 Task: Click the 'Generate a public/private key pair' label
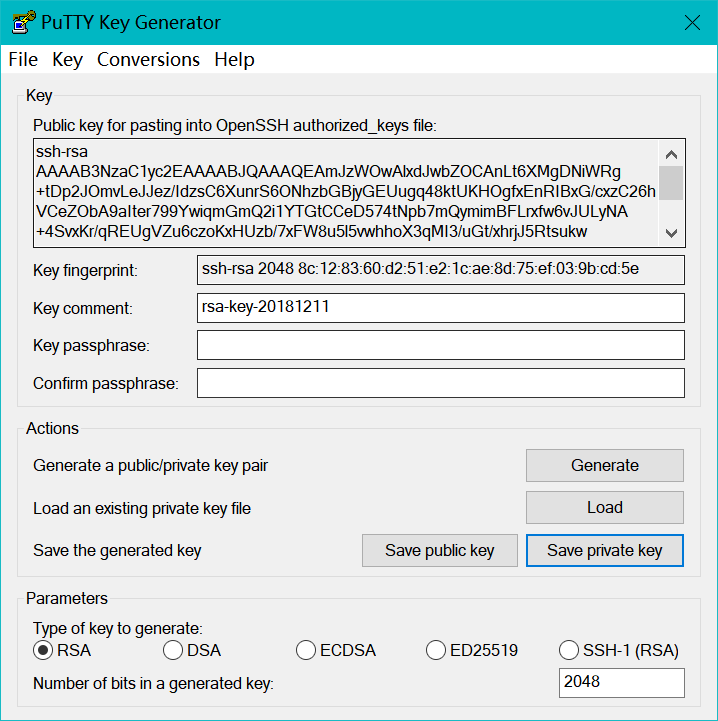coord(150,466)
